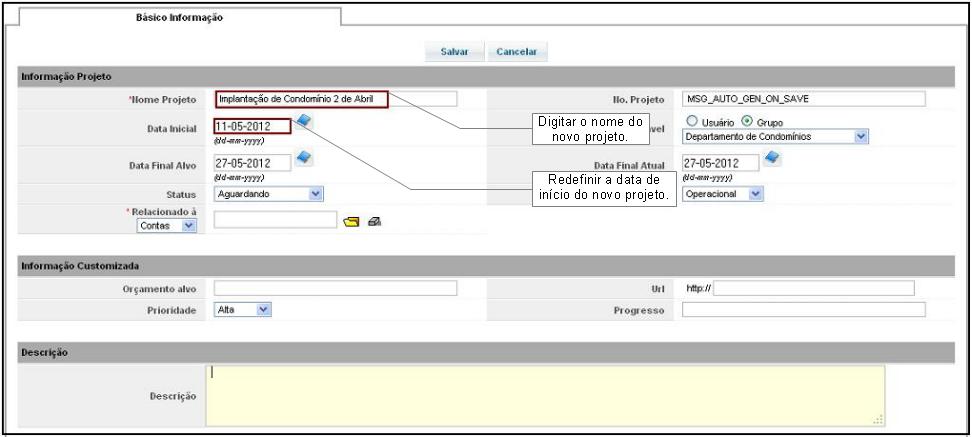Click the Cancelar button
The width and height of the screenshot is (972, 437).
click(517, 52)
